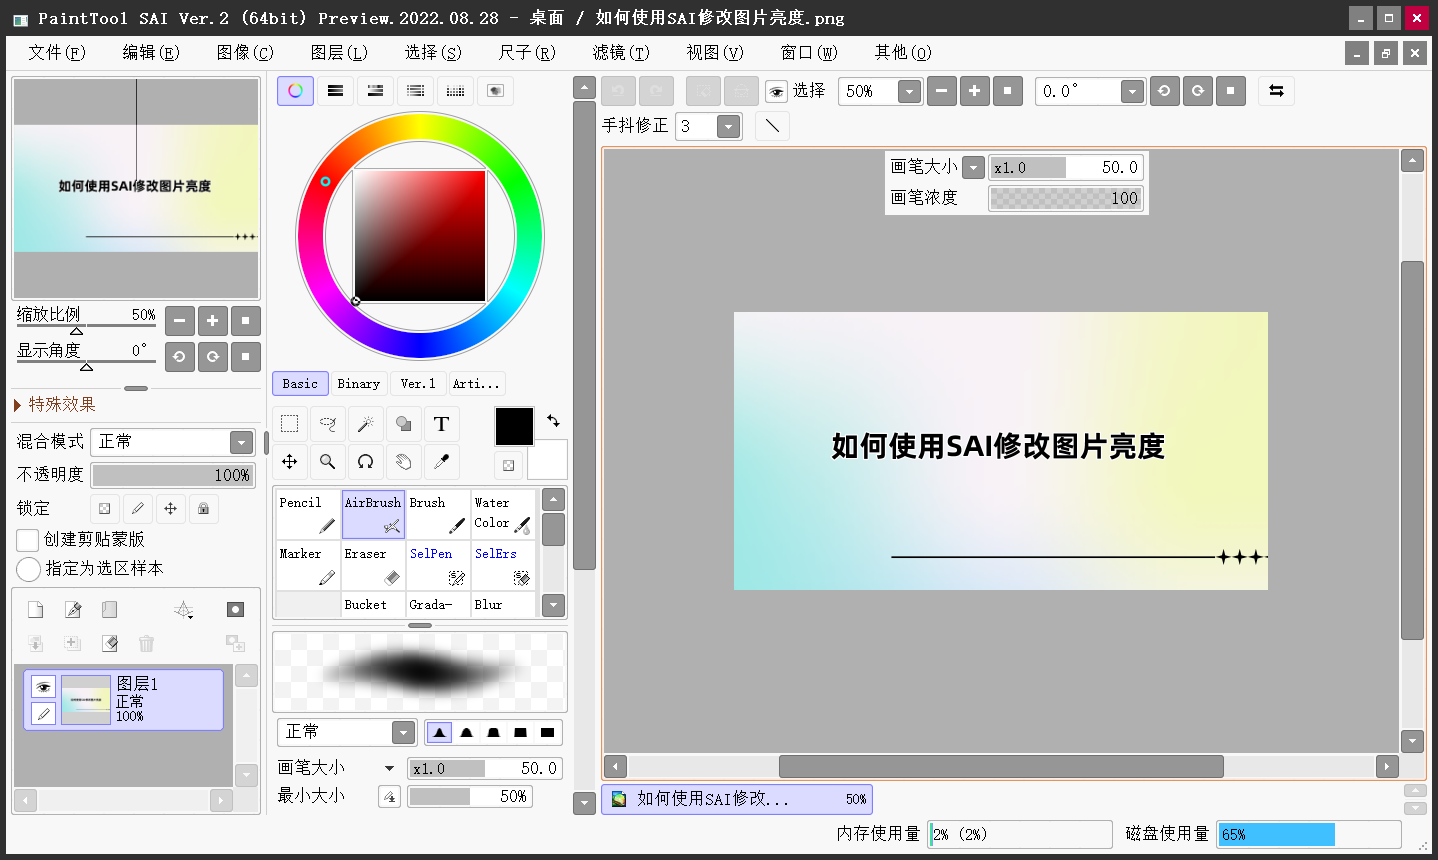This screenshot has height=860, width=1438.
Task: Choose the AirBrush tool
Action: pos(373,514)
